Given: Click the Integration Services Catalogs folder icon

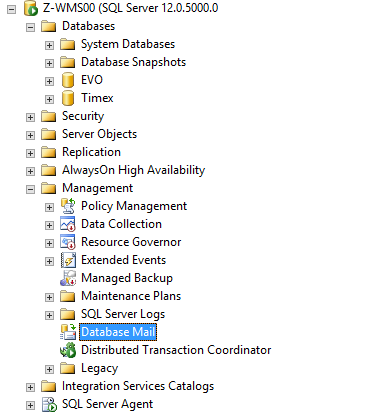Looking at the screenshot, I should [x=49, y=386].
